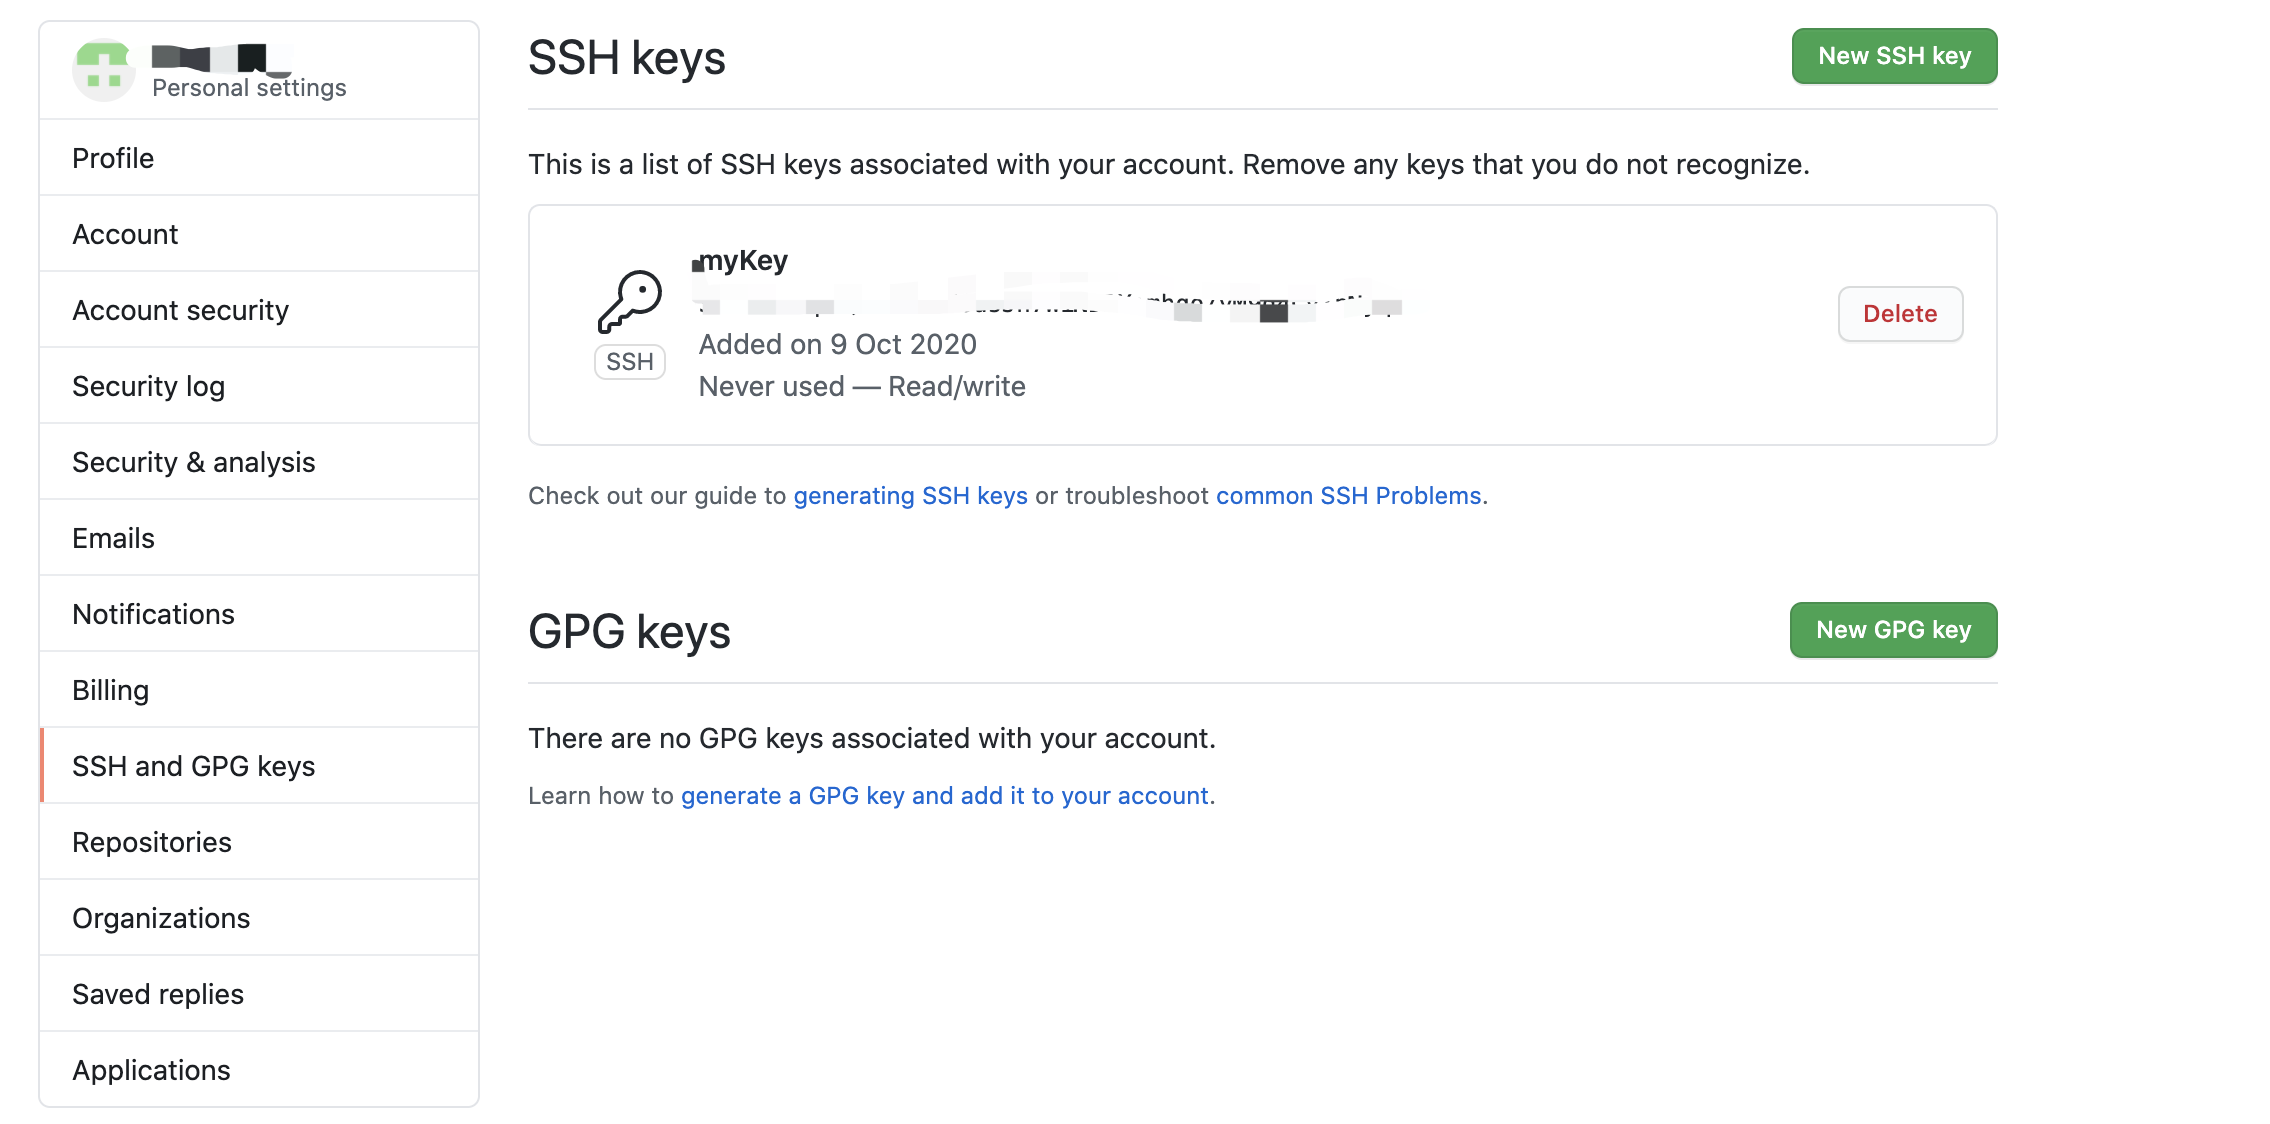Open Security & analysis settings
This screenshot has height=1124, width=2270.
(x=193, y=462)
